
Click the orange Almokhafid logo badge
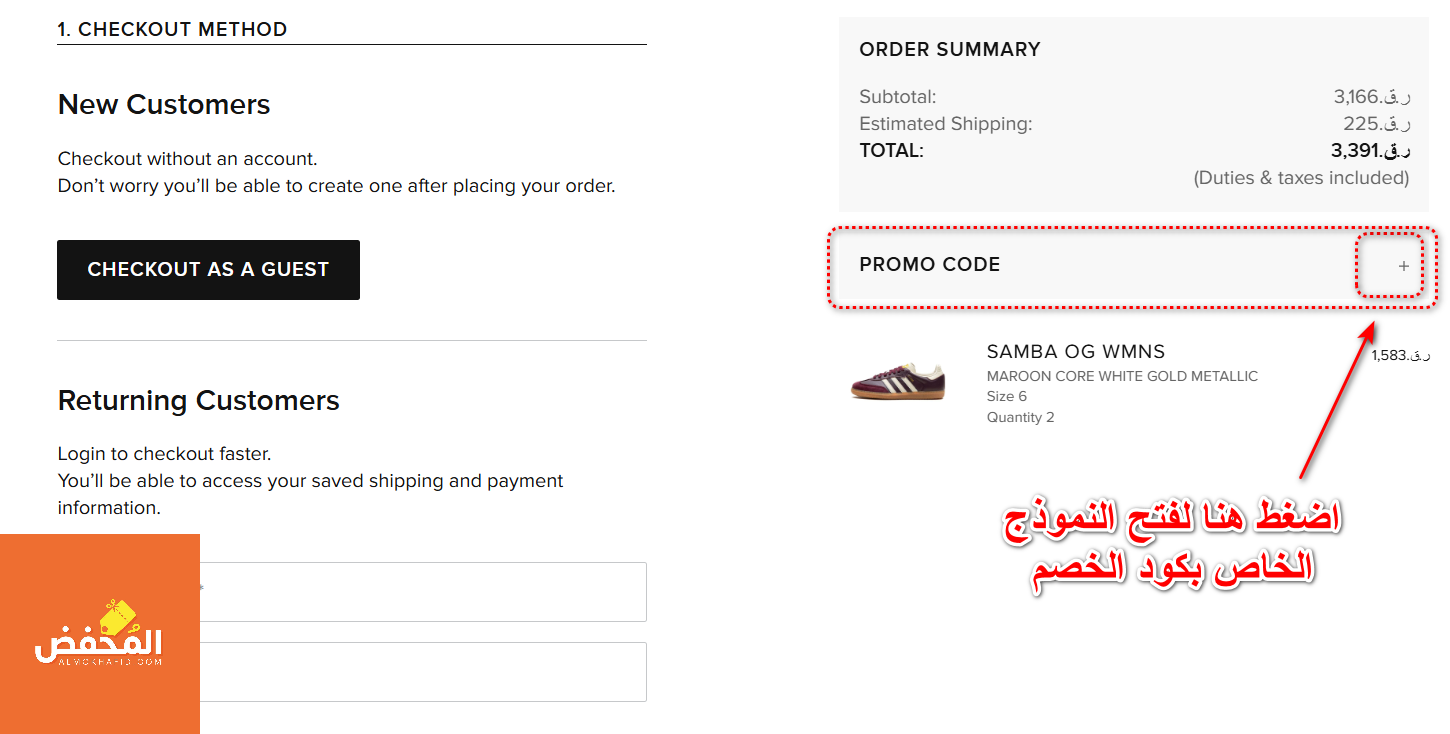[x=100, y=634]
